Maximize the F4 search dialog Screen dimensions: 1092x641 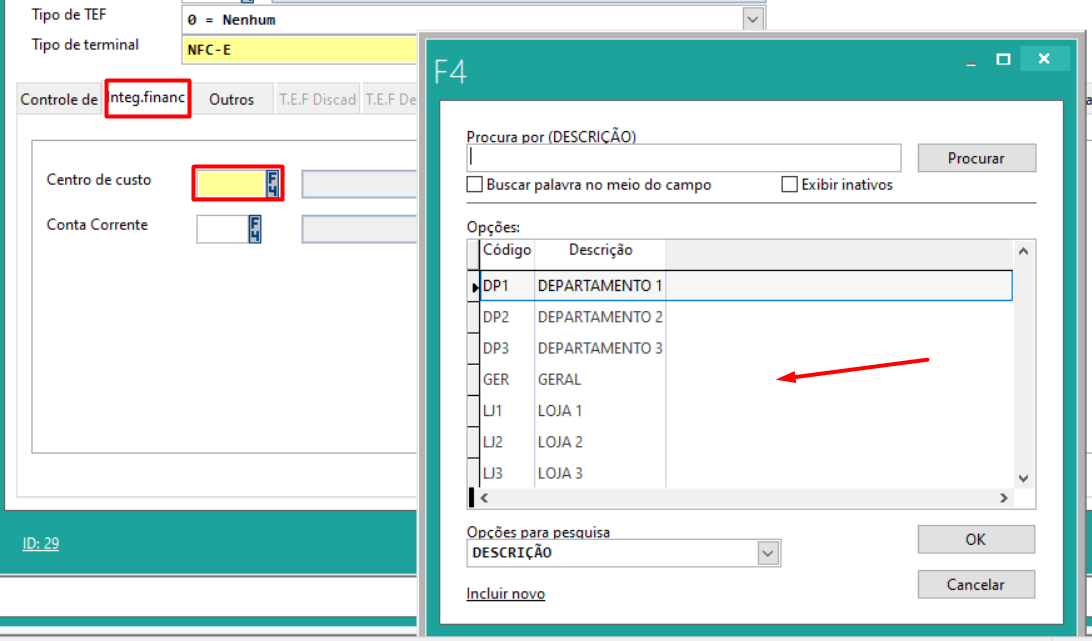coord(1003,60)
